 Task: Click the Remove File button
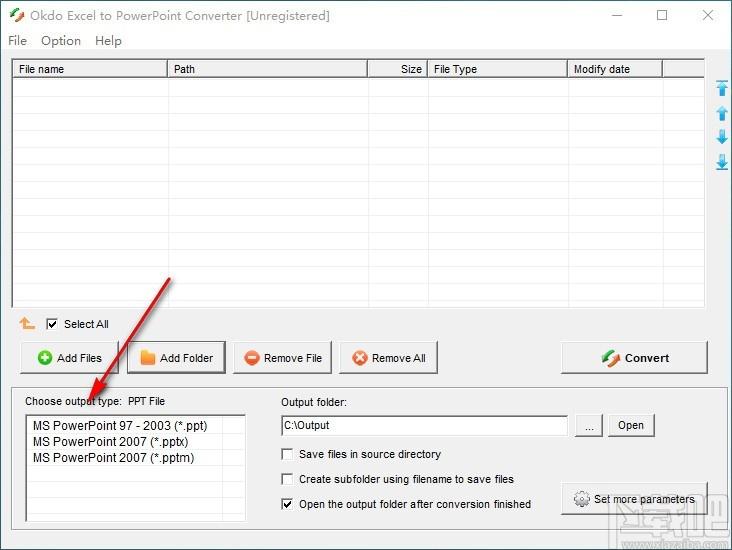282,358
